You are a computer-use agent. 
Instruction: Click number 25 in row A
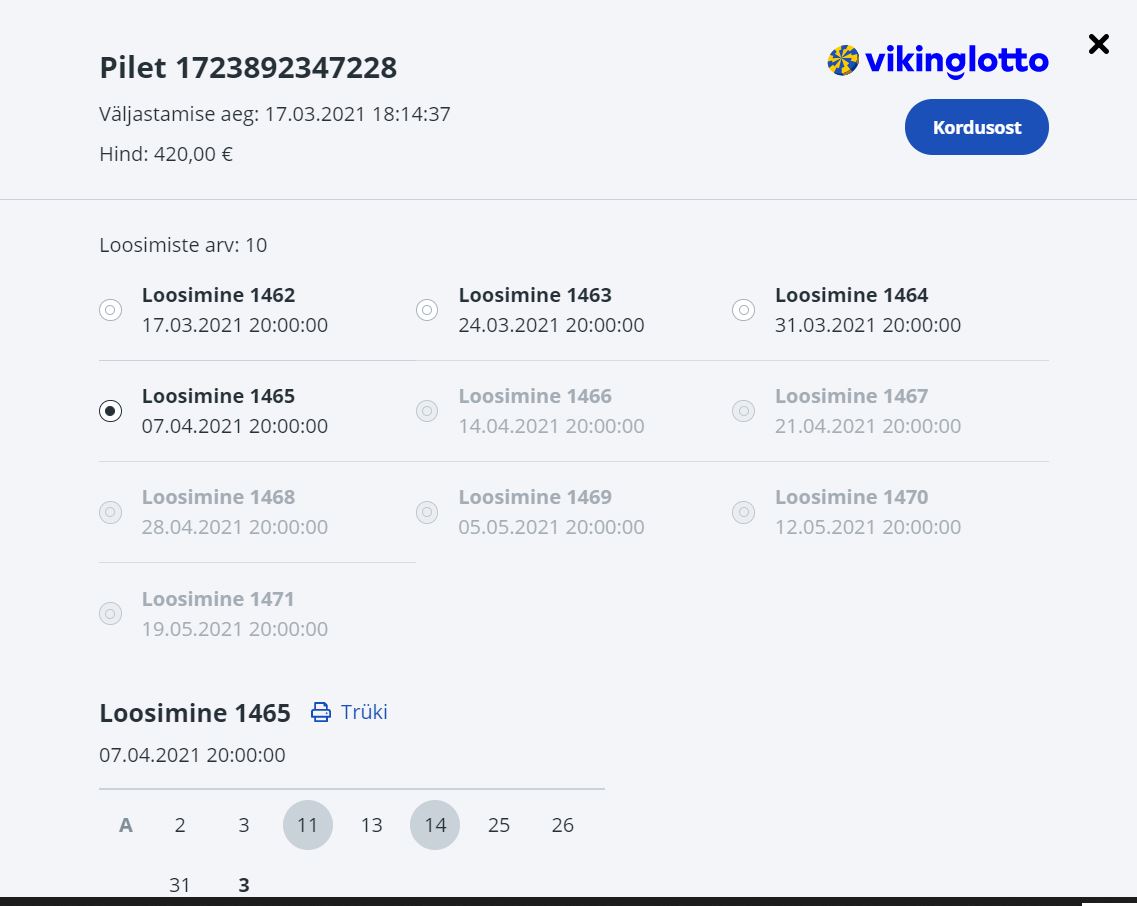pos(499,825)
